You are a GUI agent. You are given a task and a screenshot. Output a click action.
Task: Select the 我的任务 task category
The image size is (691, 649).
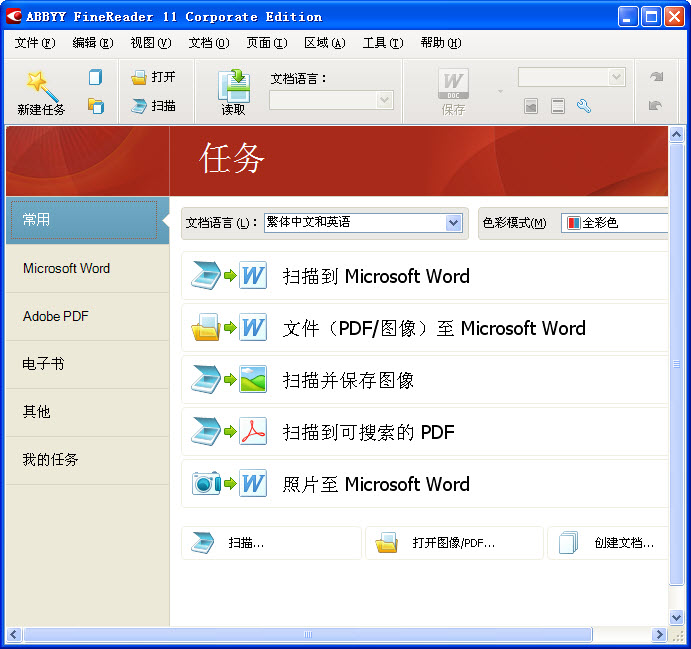(x=87, y=460)
